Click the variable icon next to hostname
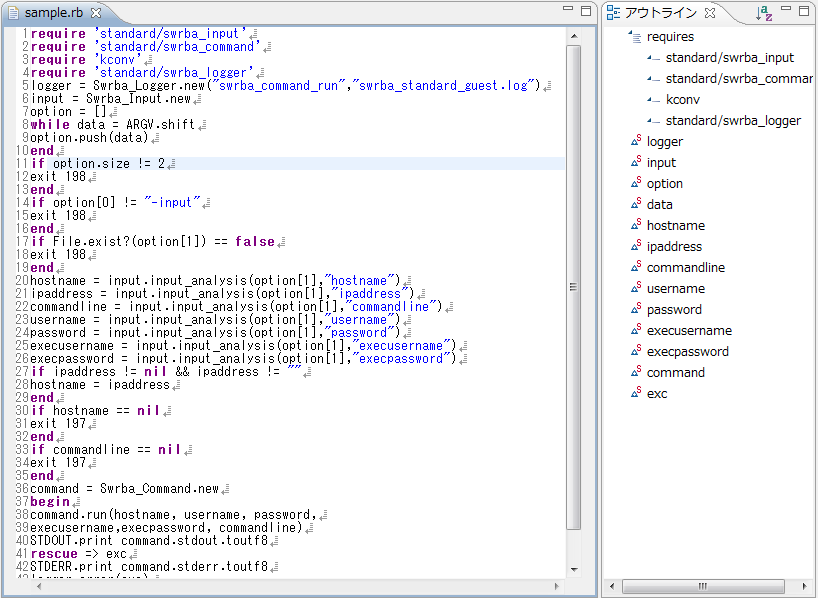Image resolution: width=818 pixels, height=598 pixels. [635, 225]
